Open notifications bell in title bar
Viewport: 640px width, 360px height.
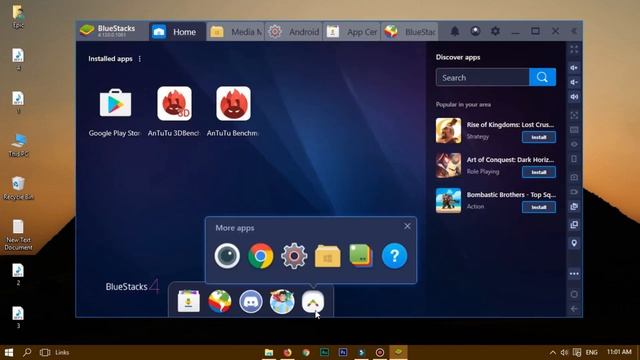point(455,31)
